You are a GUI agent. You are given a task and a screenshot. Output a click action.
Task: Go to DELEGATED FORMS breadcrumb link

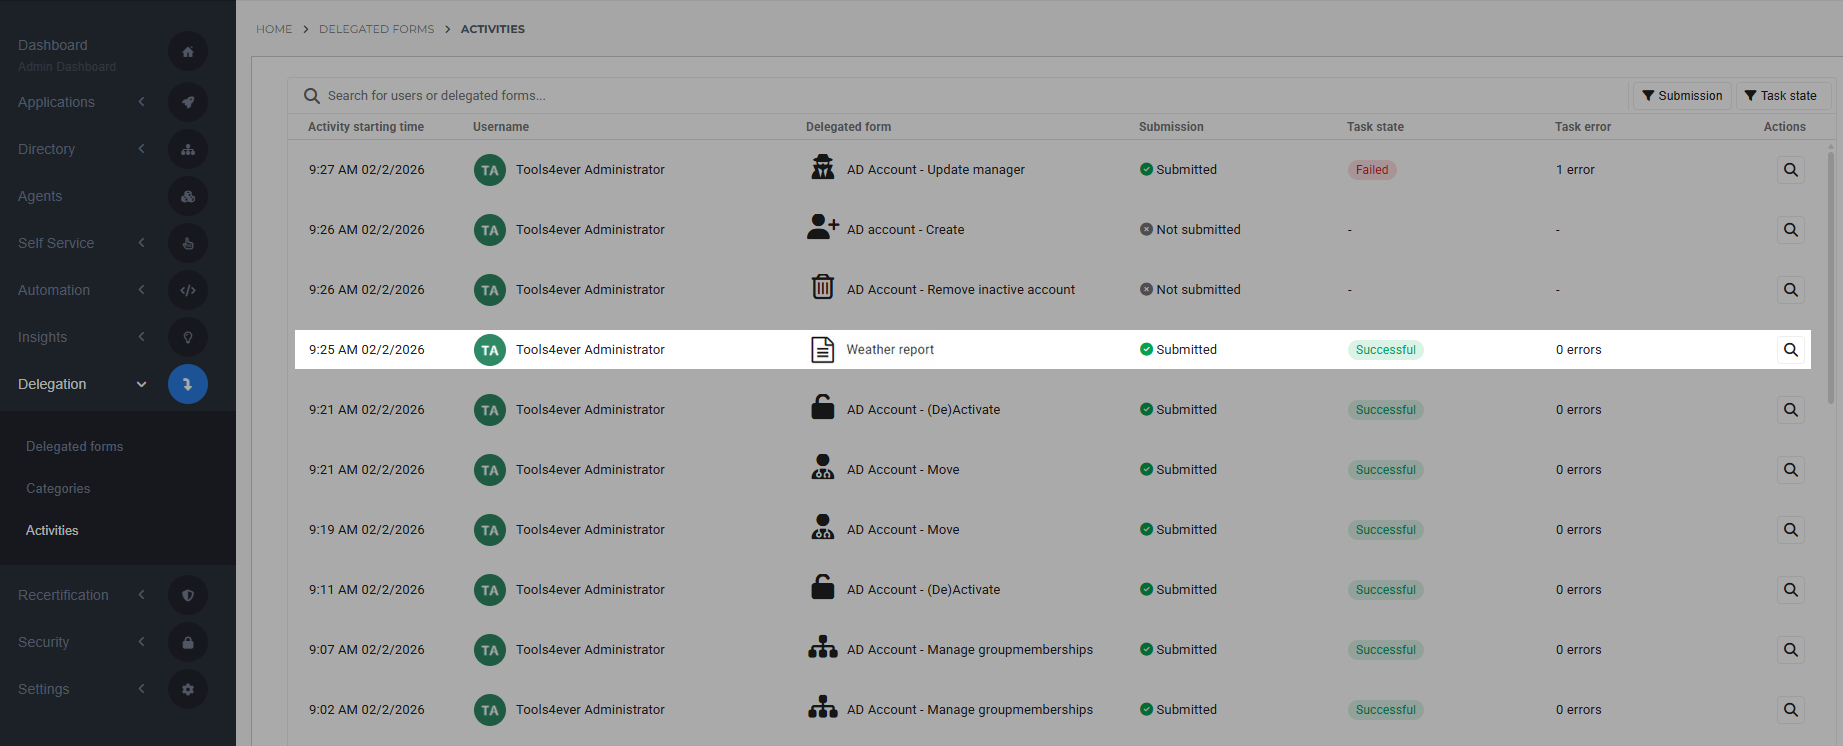click(x=377, y=29)
